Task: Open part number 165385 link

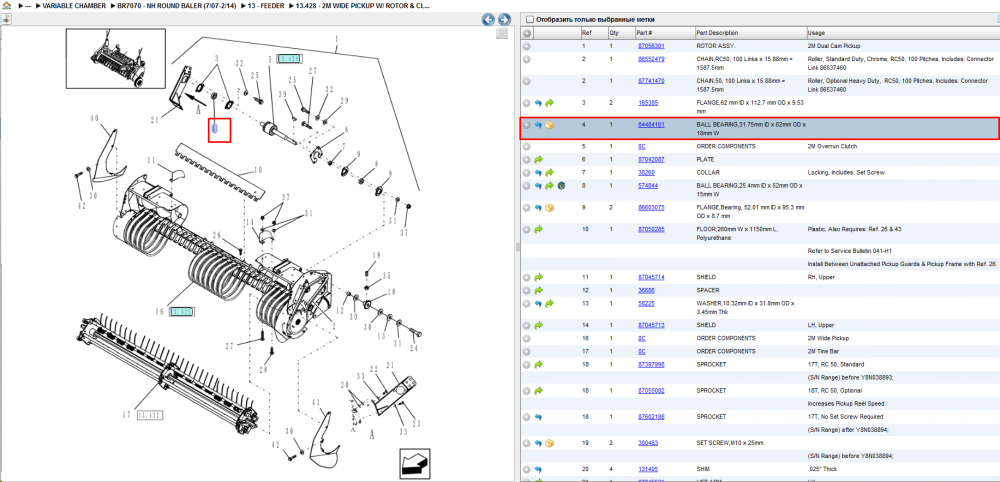Action: [x=648, y=103]
